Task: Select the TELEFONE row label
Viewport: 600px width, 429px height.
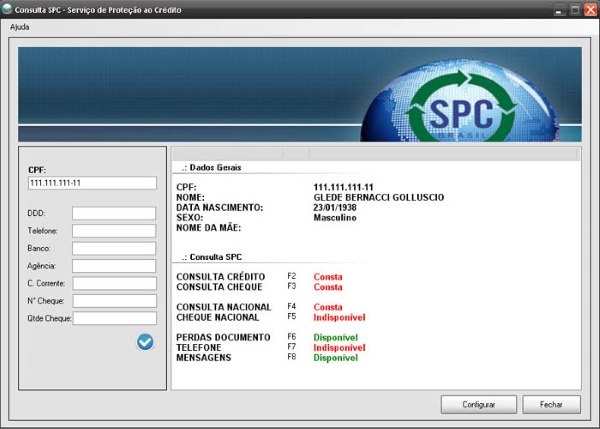Action: pos(199,347)
